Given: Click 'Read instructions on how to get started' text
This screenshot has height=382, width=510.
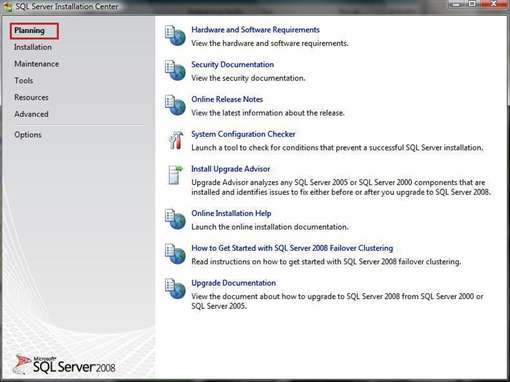Looking at the screenshot, I should tap(326, 262).
